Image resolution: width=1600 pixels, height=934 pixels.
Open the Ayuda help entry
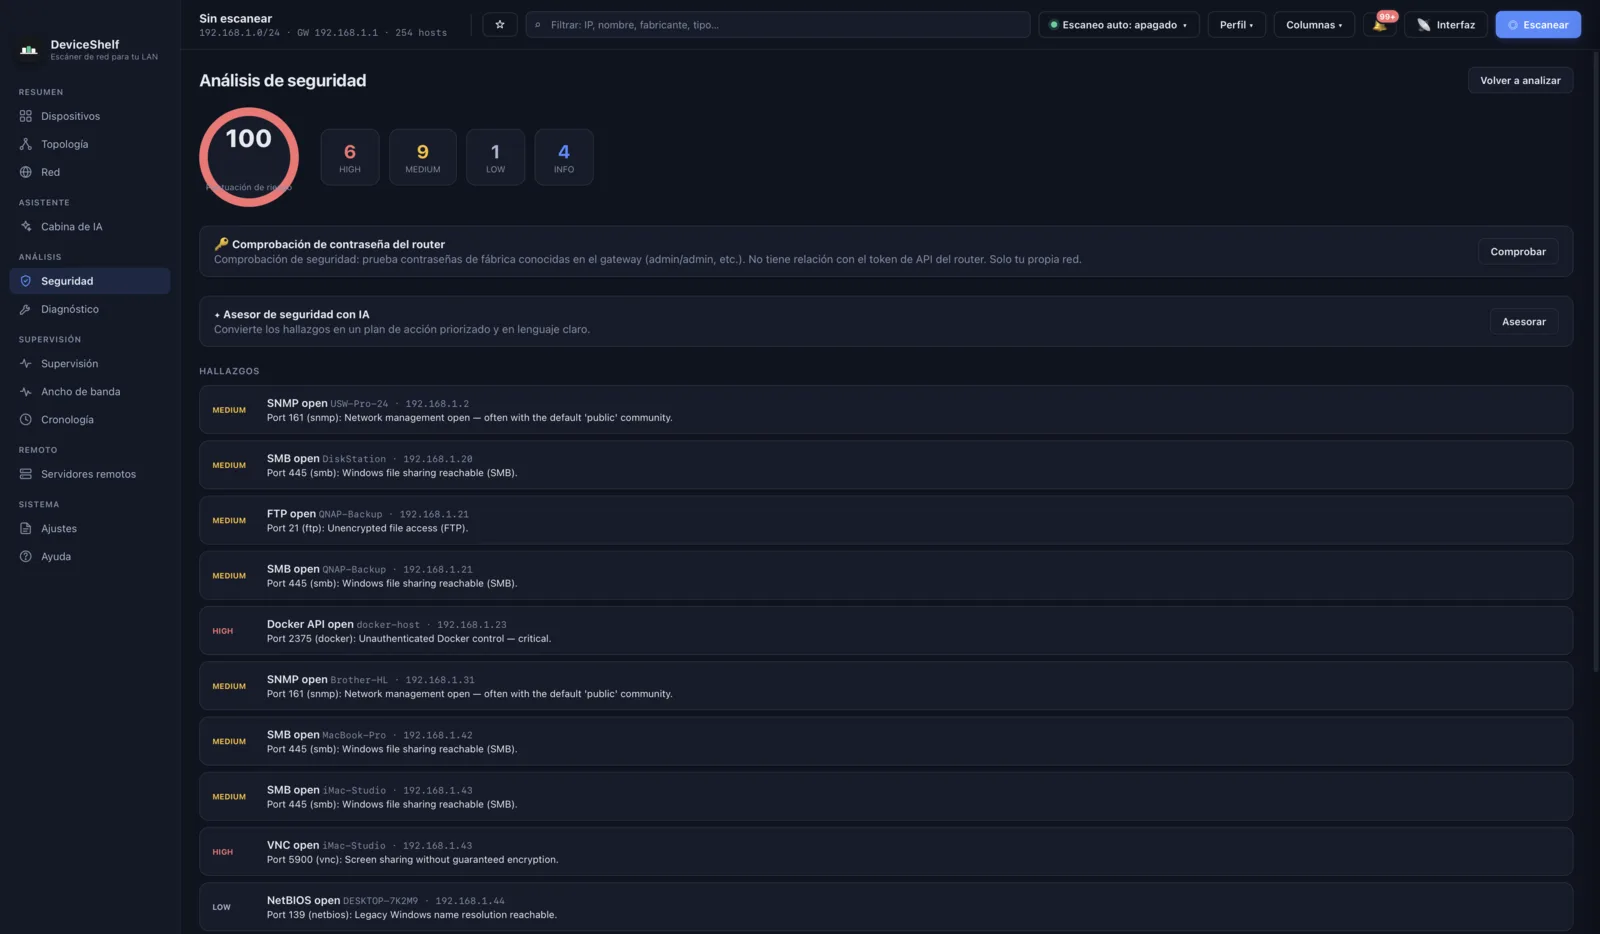pyautogui.click(x=90, y=557)
